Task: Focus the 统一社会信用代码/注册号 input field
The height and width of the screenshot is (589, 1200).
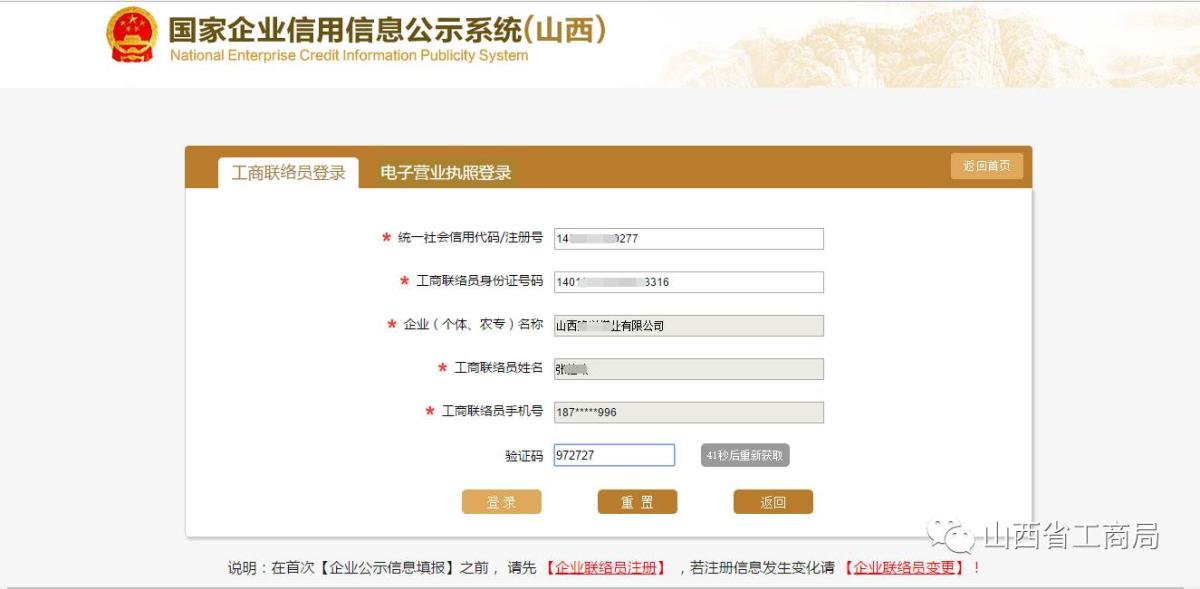Action: pyautogui.click(x=688, y=238)
